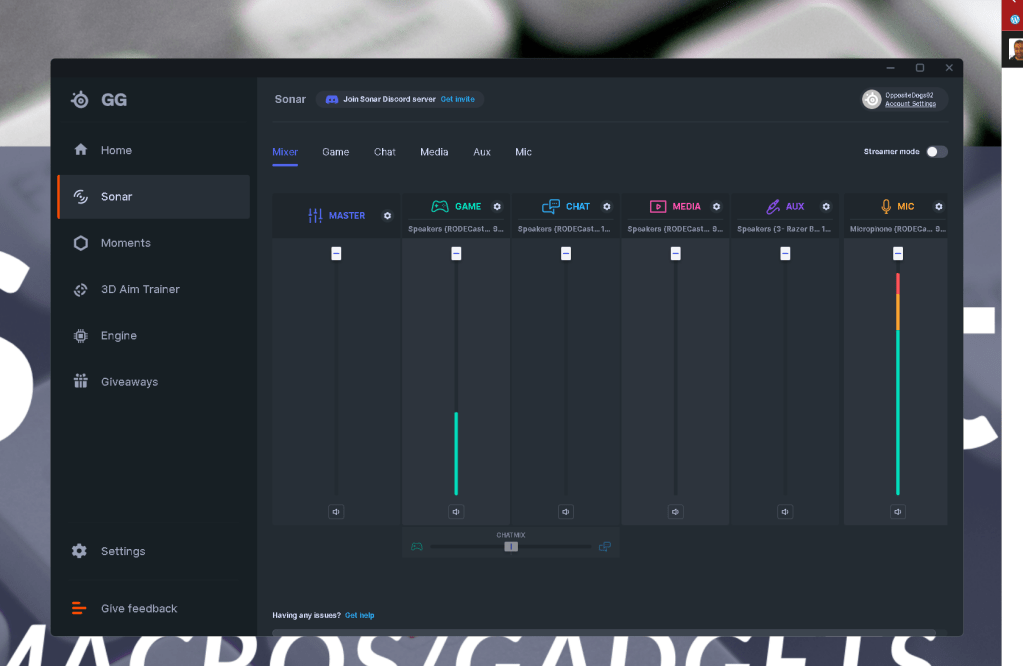
Task: Click the Home house icon
Action: click(x=81, y=149)
